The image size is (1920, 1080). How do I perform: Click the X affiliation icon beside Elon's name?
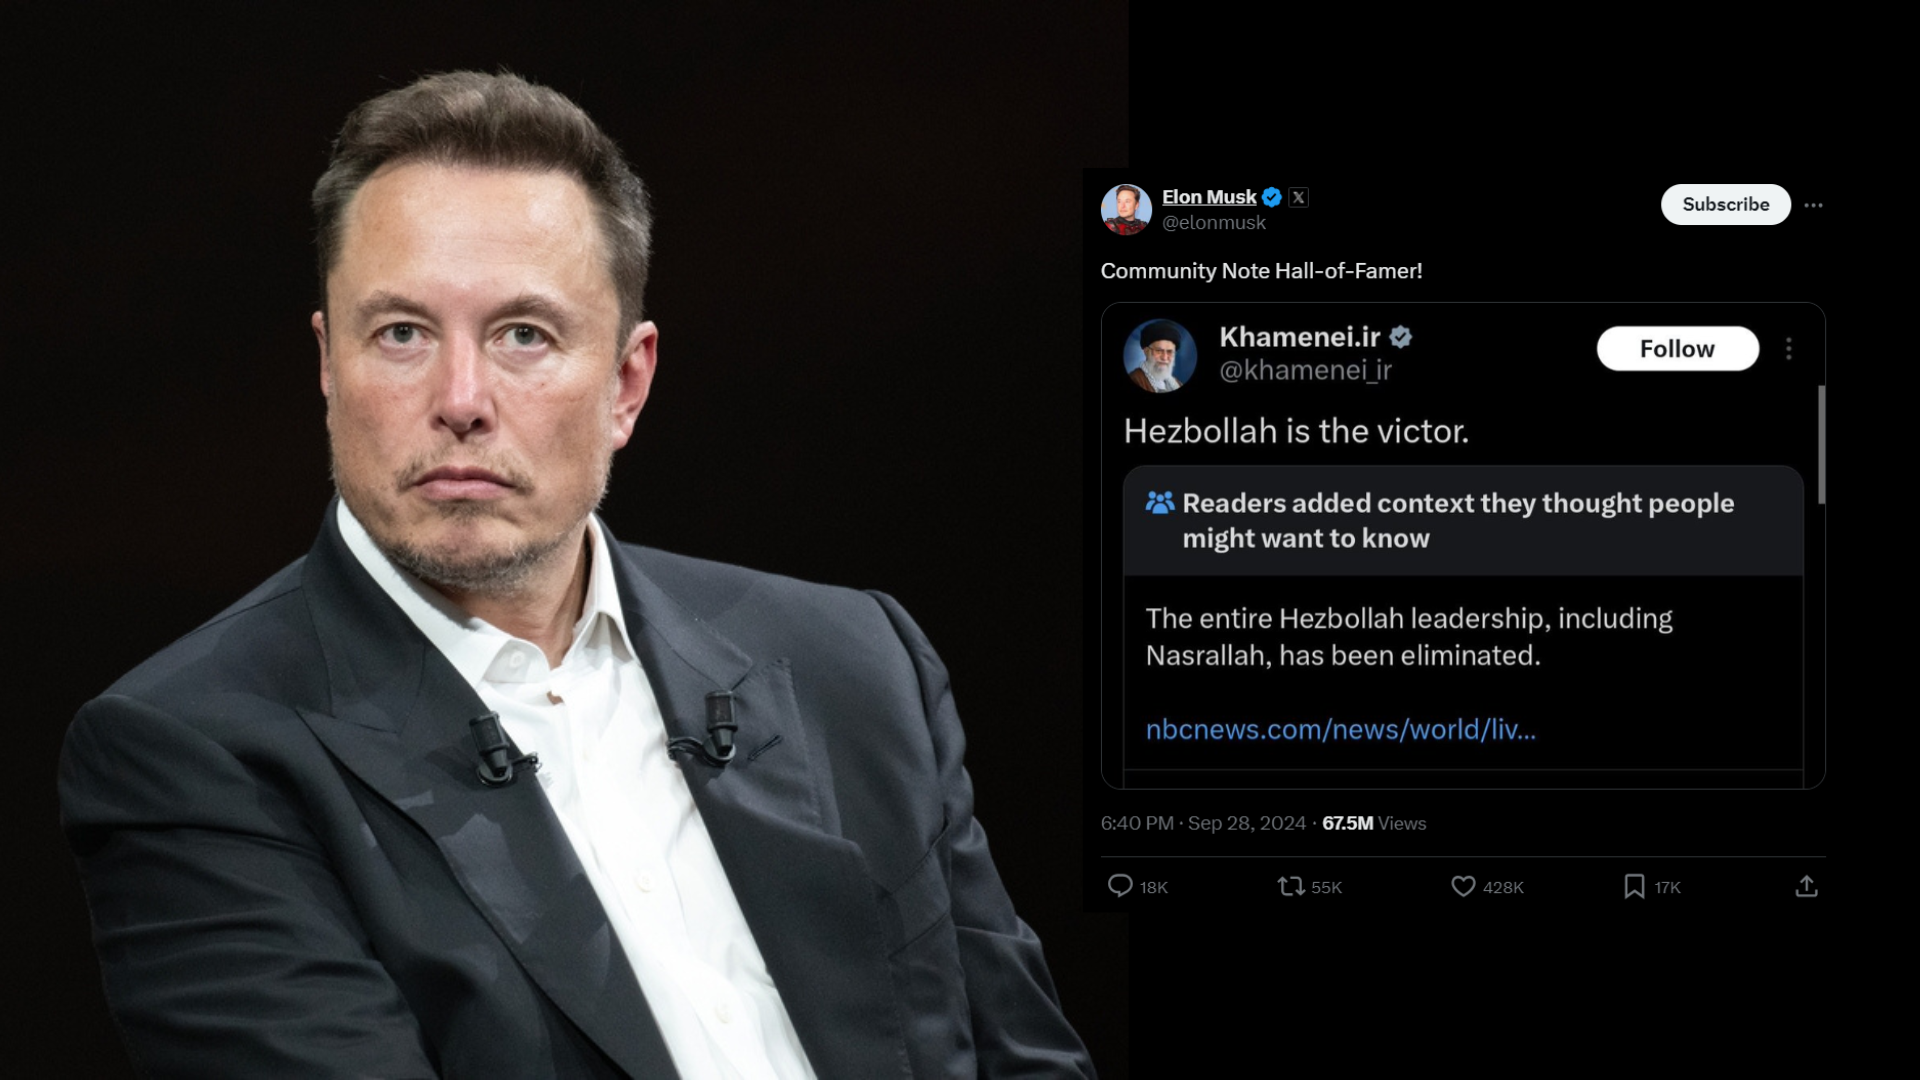[1298, 197]
